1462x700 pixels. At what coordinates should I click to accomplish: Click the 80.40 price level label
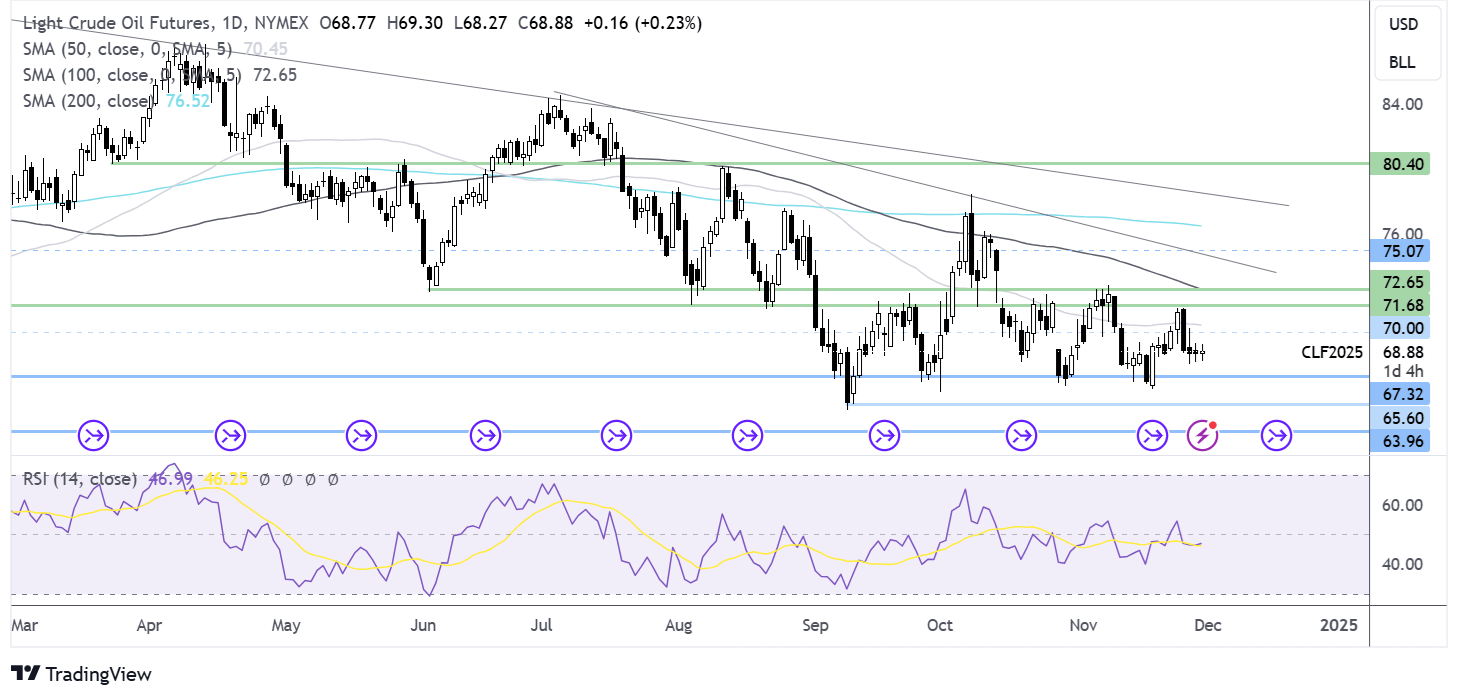pyautogui.click(x=1401, y=163)
